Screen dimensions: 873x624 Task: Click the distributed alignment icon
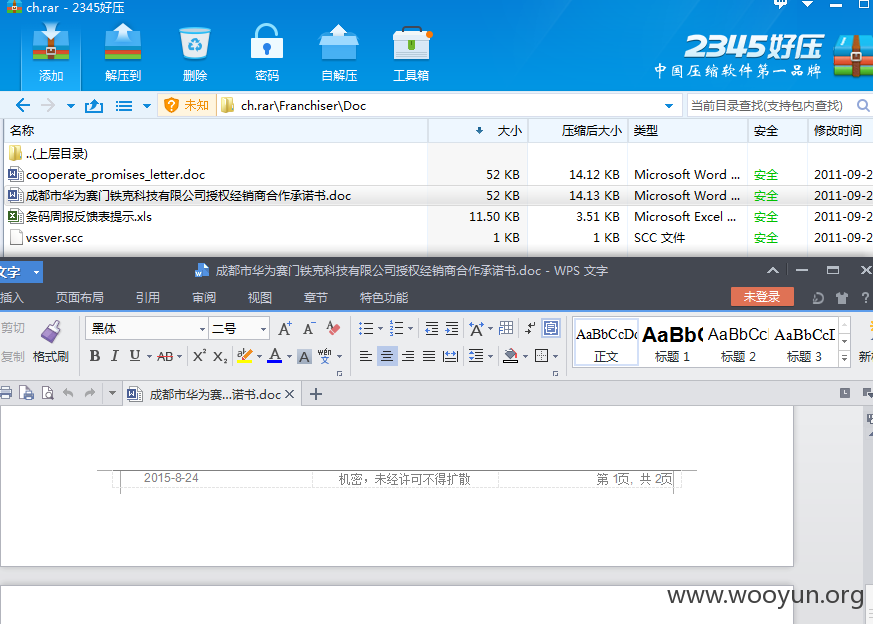pos(450,356)
